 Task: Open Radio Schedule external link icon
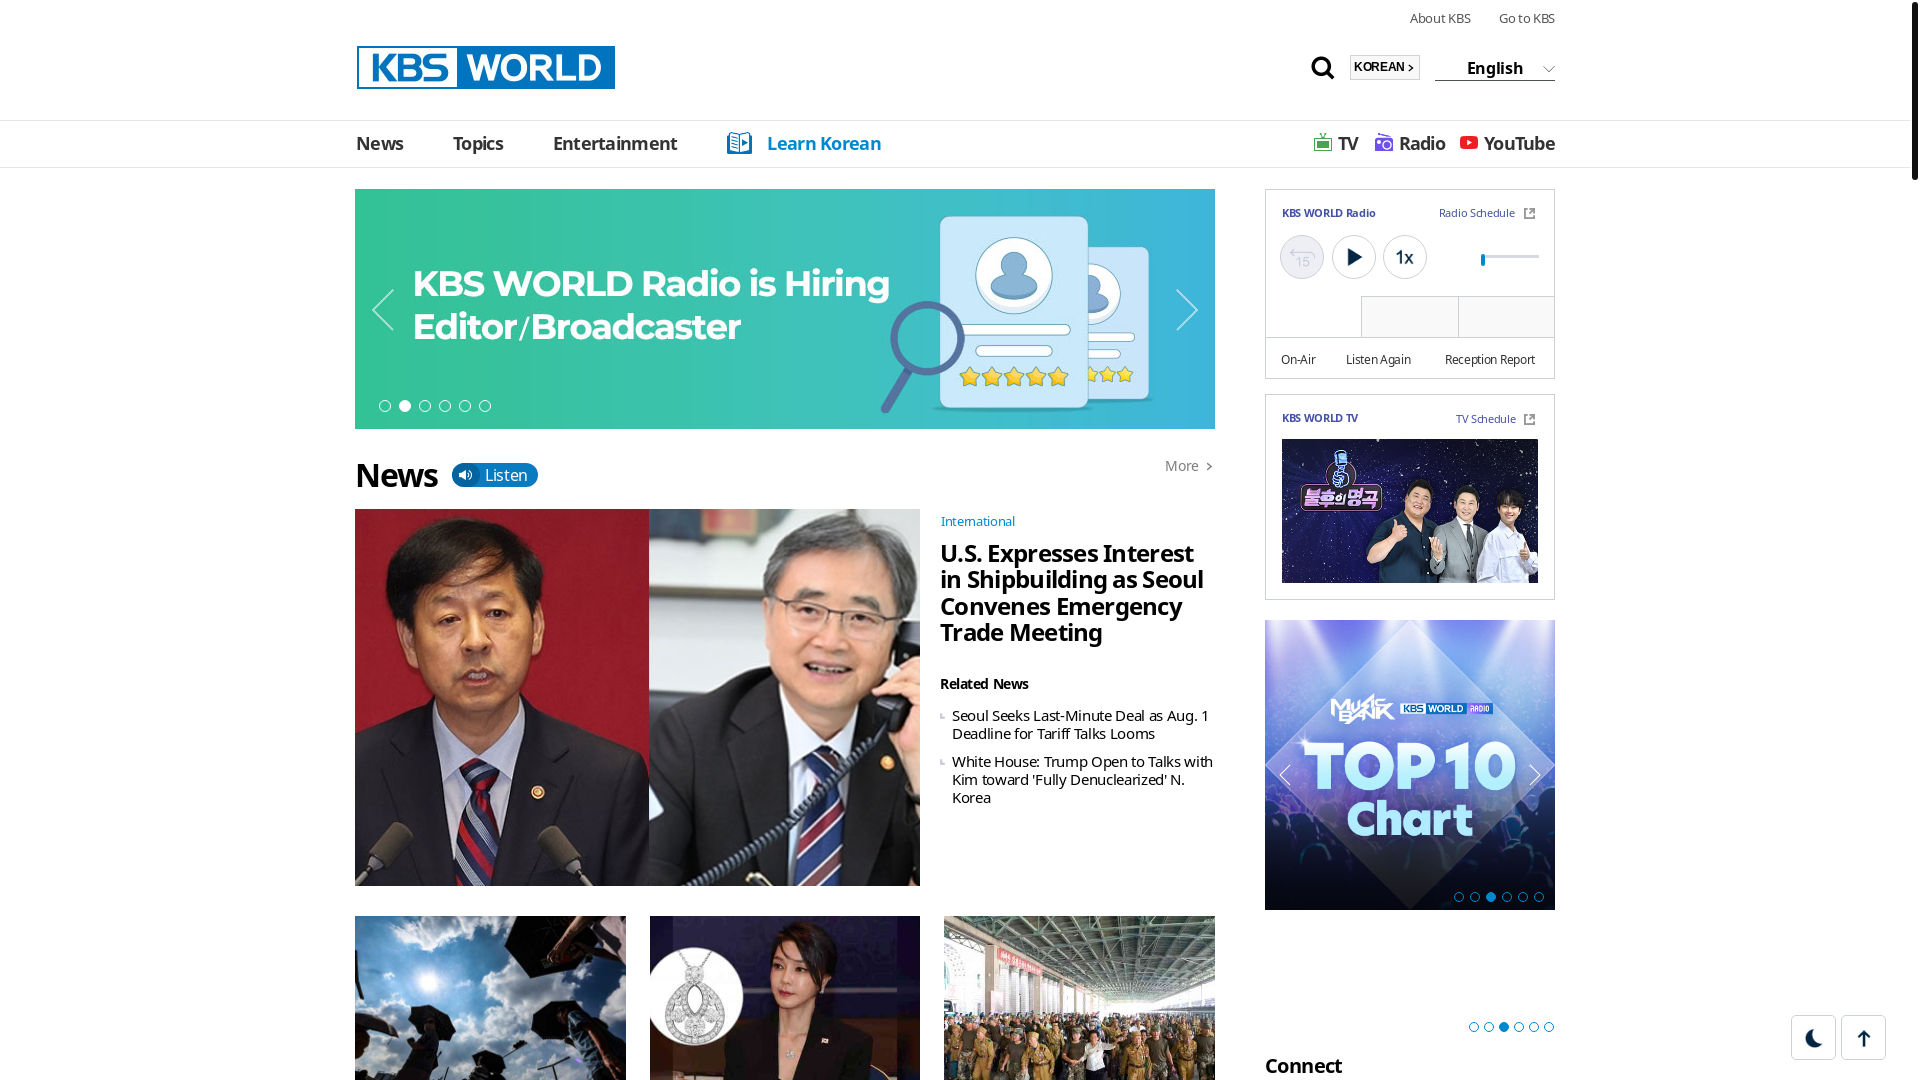point(1529,214)
